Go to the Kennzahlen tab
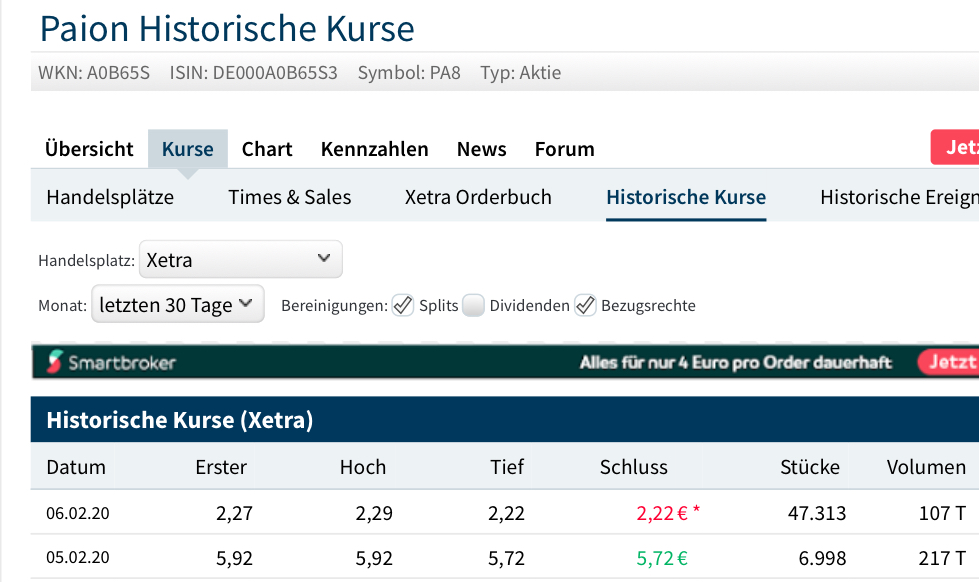This screenshot has width=979, height=582. tap(374, 149)
